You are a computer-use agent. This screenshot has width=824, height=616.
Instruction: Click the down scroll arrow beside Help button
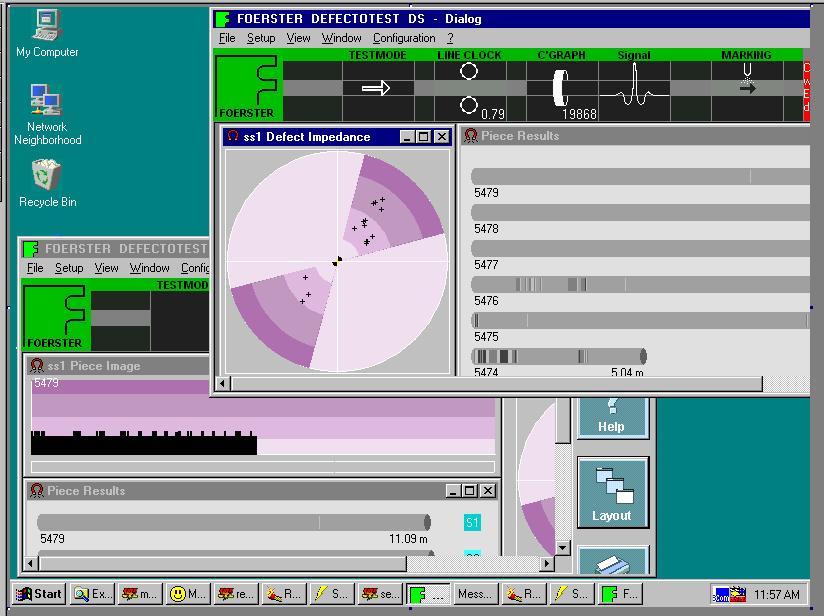coord(563,548)
